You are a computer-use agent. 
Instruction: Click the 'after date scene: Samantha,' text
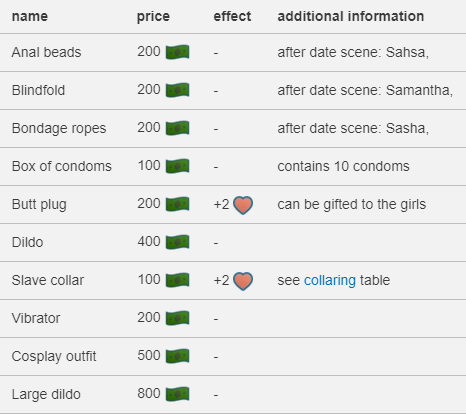(365, 90)
